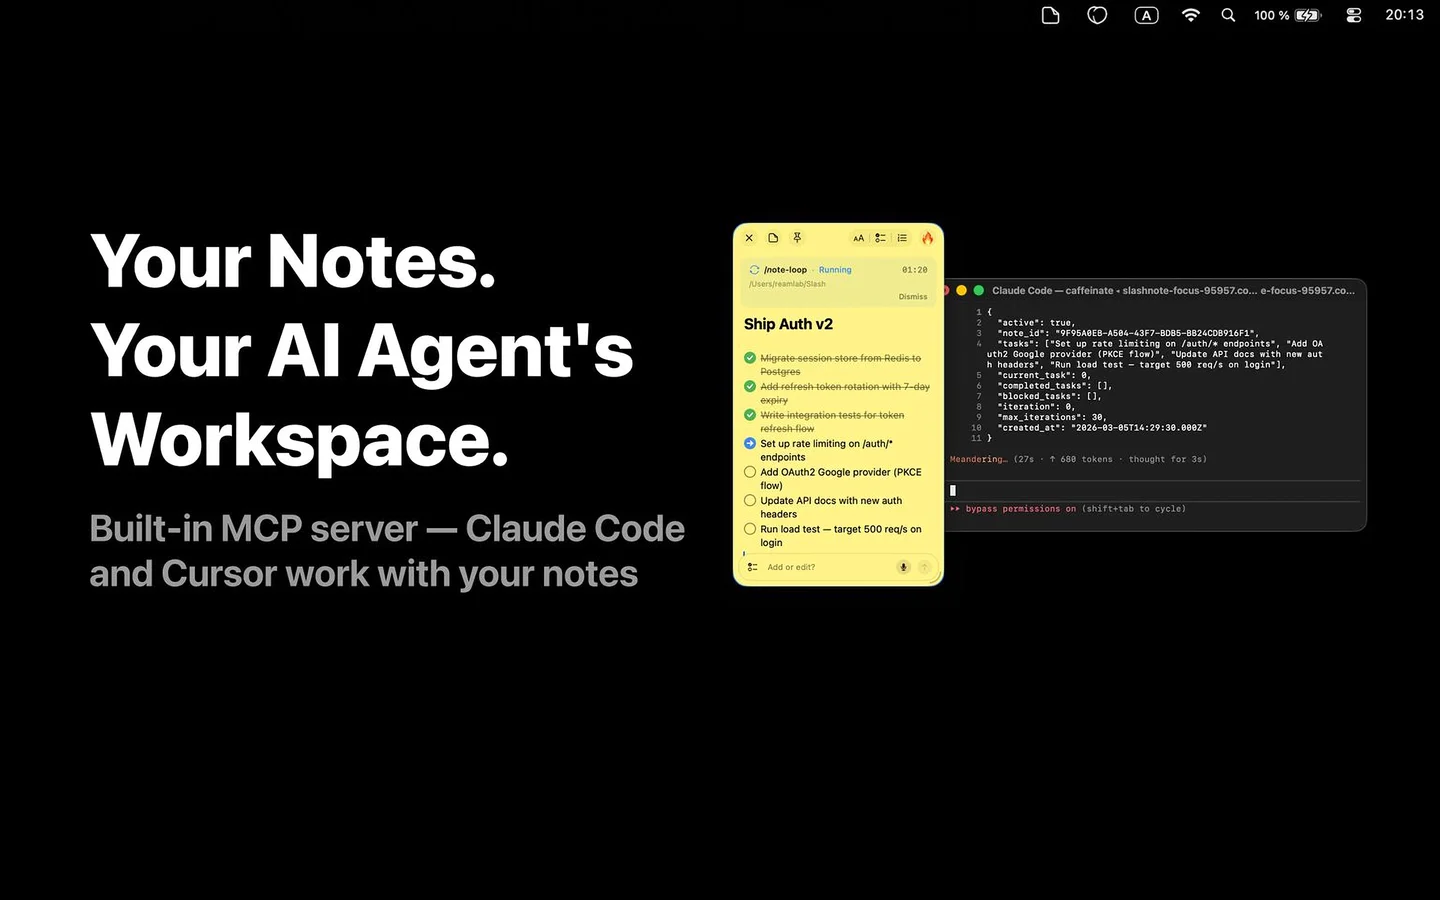Click the Run load test task text

[840, 536]
